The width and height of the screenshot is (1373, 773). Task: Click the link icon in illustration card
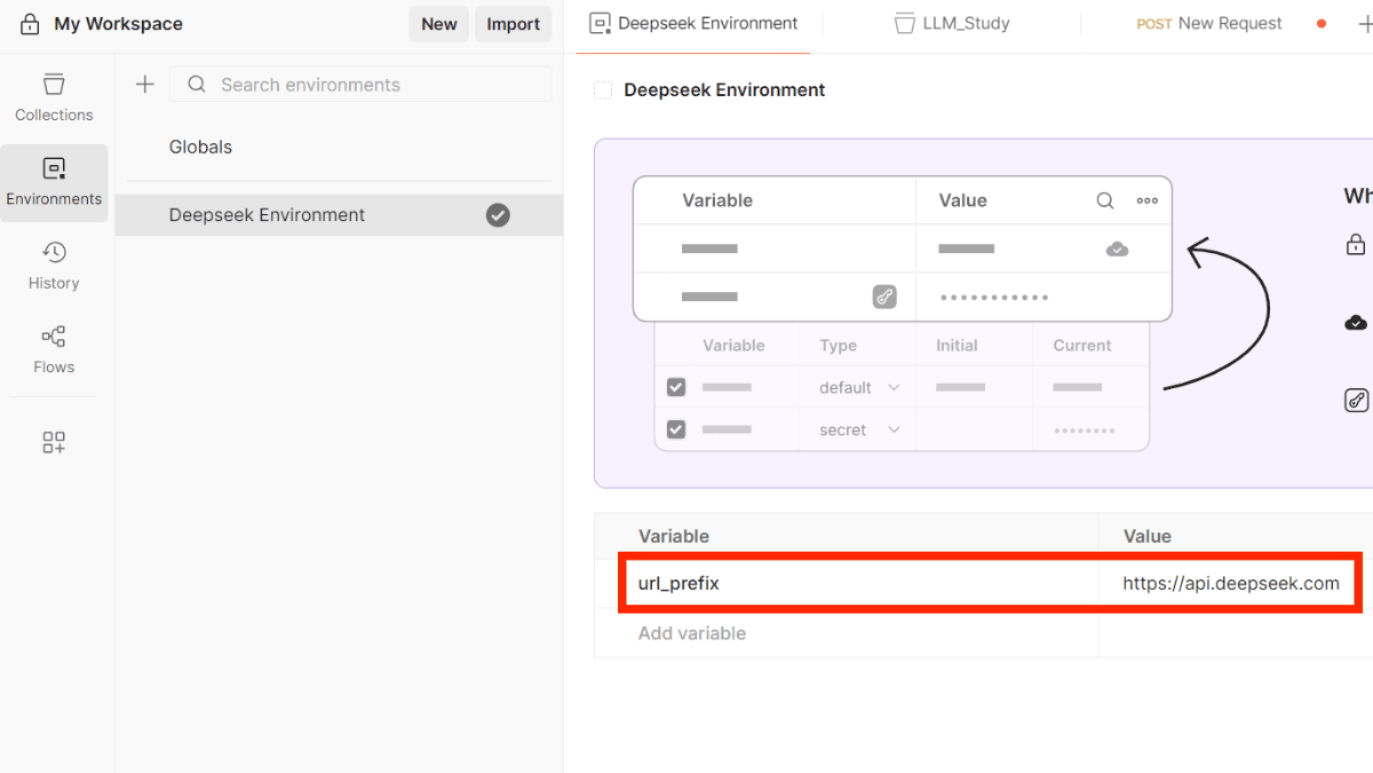click(x=884, y=296)
